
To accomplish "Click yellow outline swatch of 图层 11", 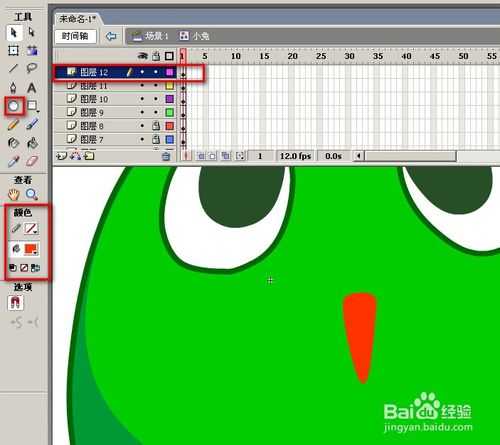I will click(170, 86).
